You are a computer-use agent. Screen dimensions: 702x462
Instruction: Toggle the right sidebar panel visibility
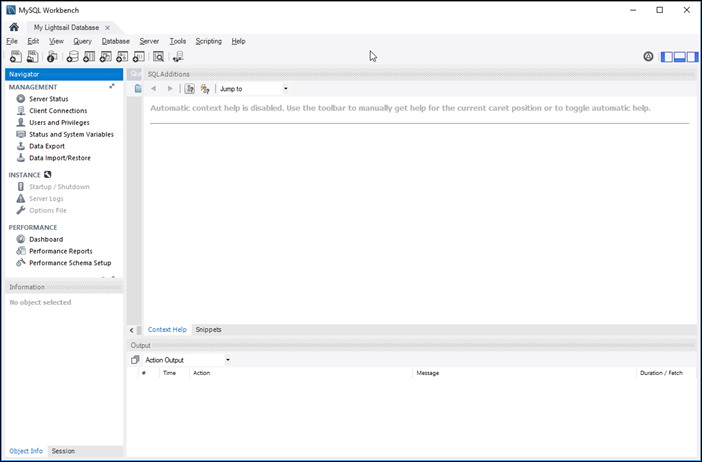coord(692,57)
